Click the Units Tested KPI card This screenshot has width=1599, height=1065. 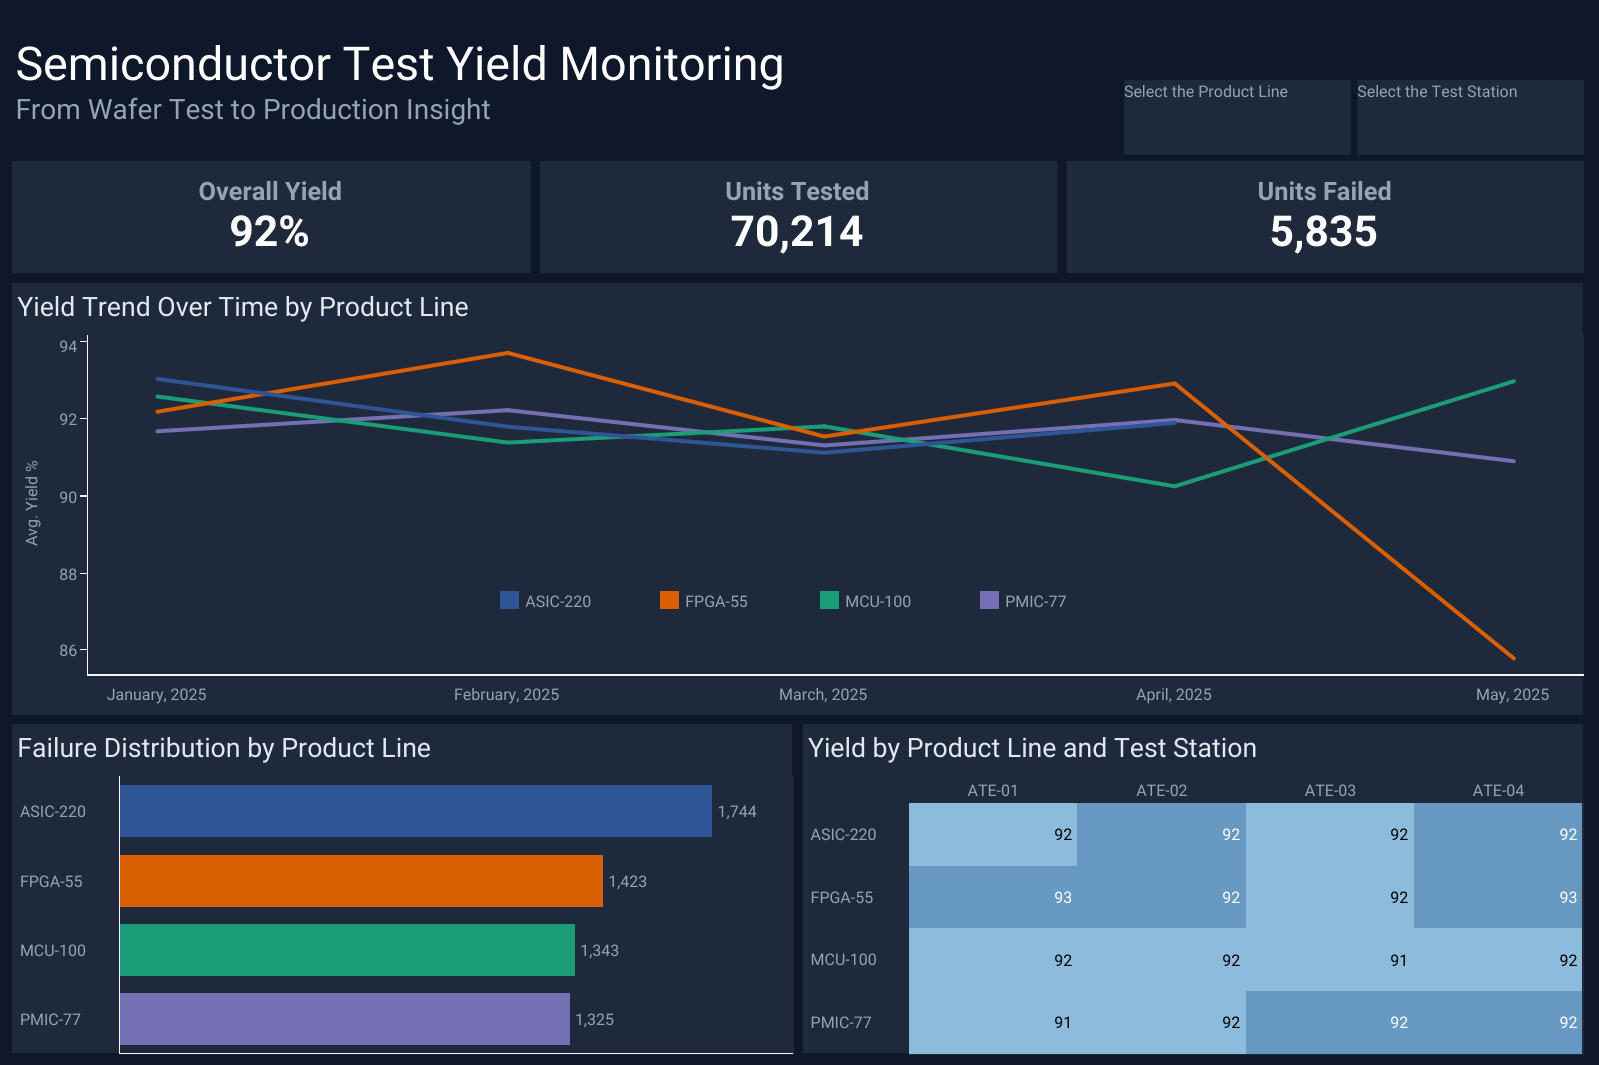(797, 217)
